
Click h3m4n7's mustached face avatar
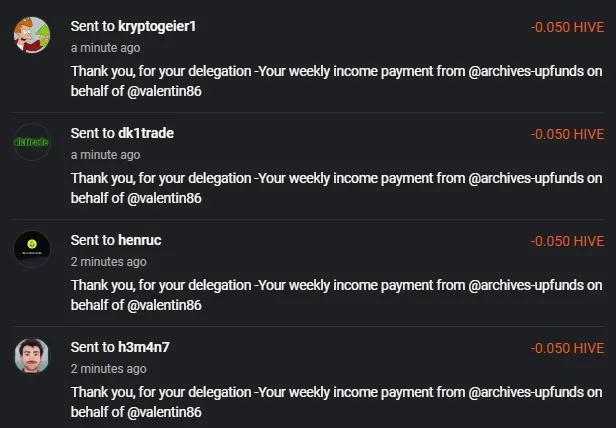click(32, 356)
